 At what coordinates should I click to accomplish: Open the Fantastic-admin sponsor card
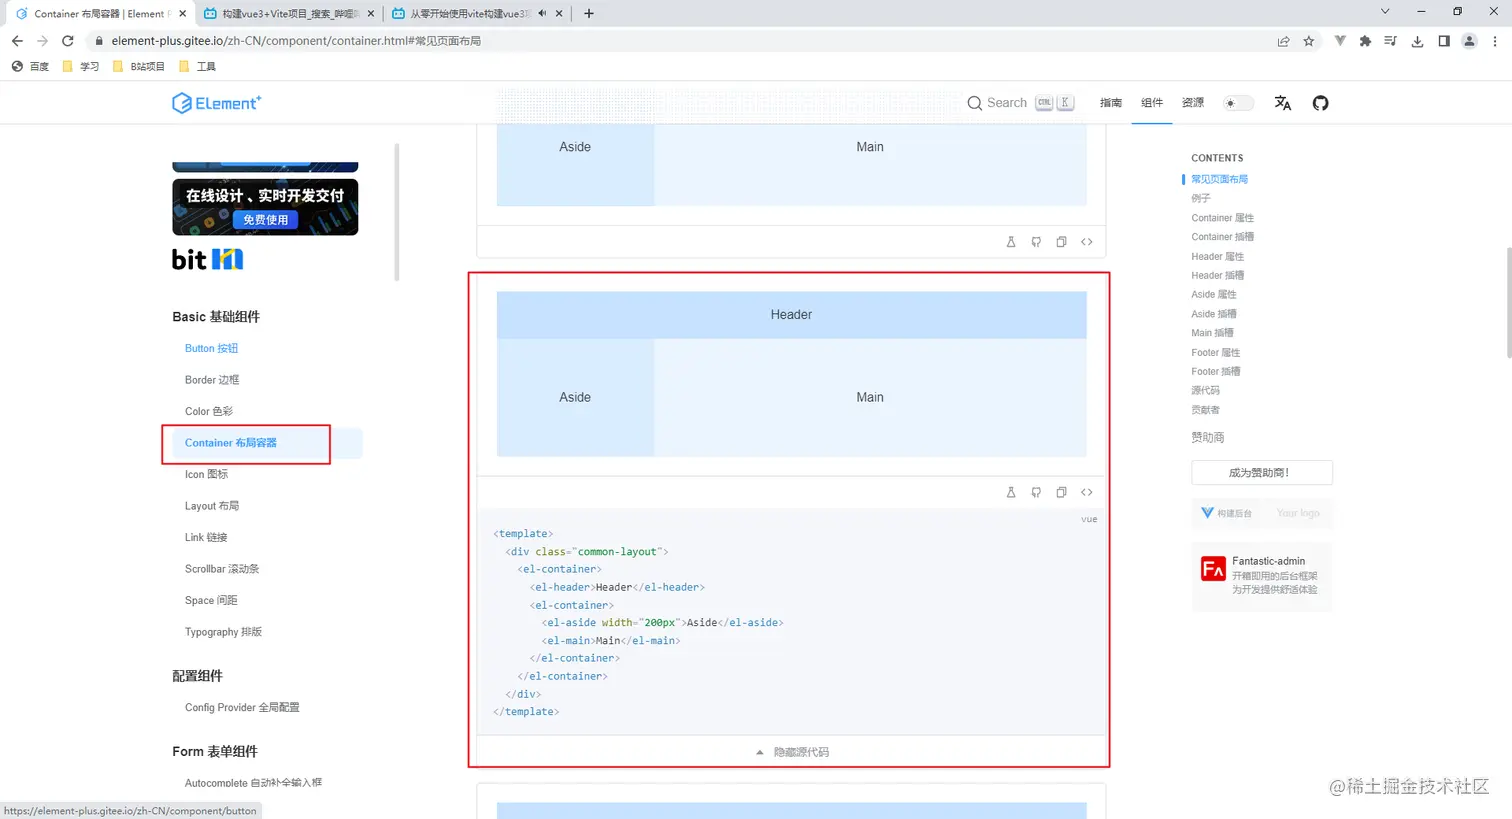1262,576
